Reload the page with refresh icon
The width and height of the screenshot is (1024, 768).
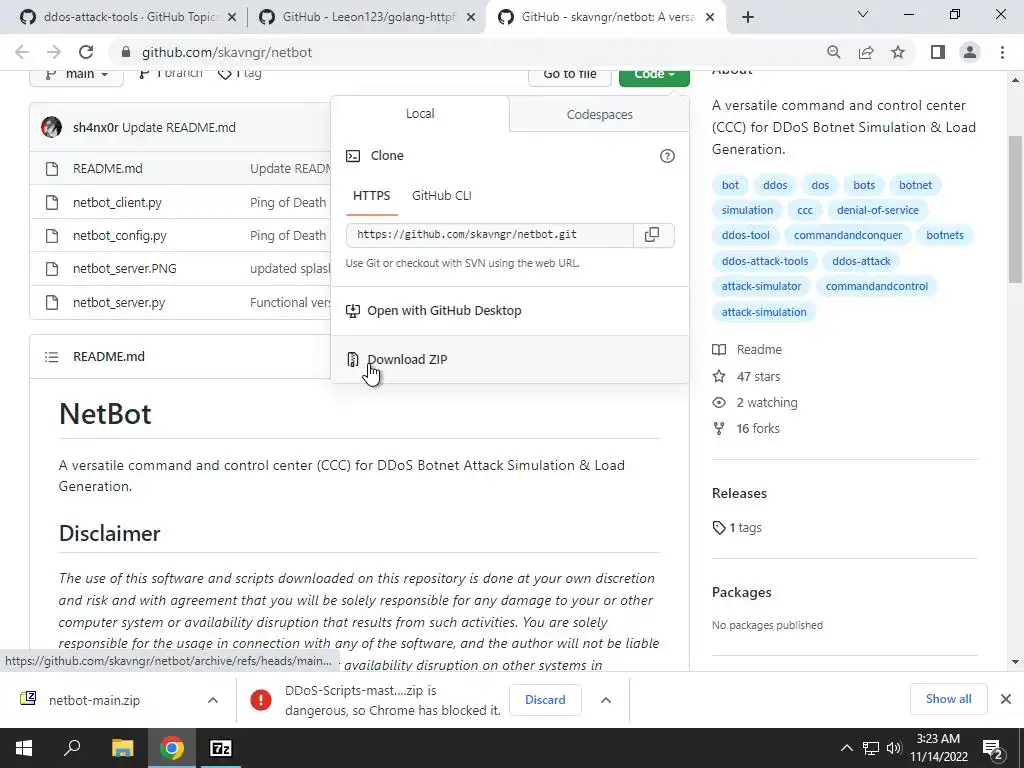(86, 52)
